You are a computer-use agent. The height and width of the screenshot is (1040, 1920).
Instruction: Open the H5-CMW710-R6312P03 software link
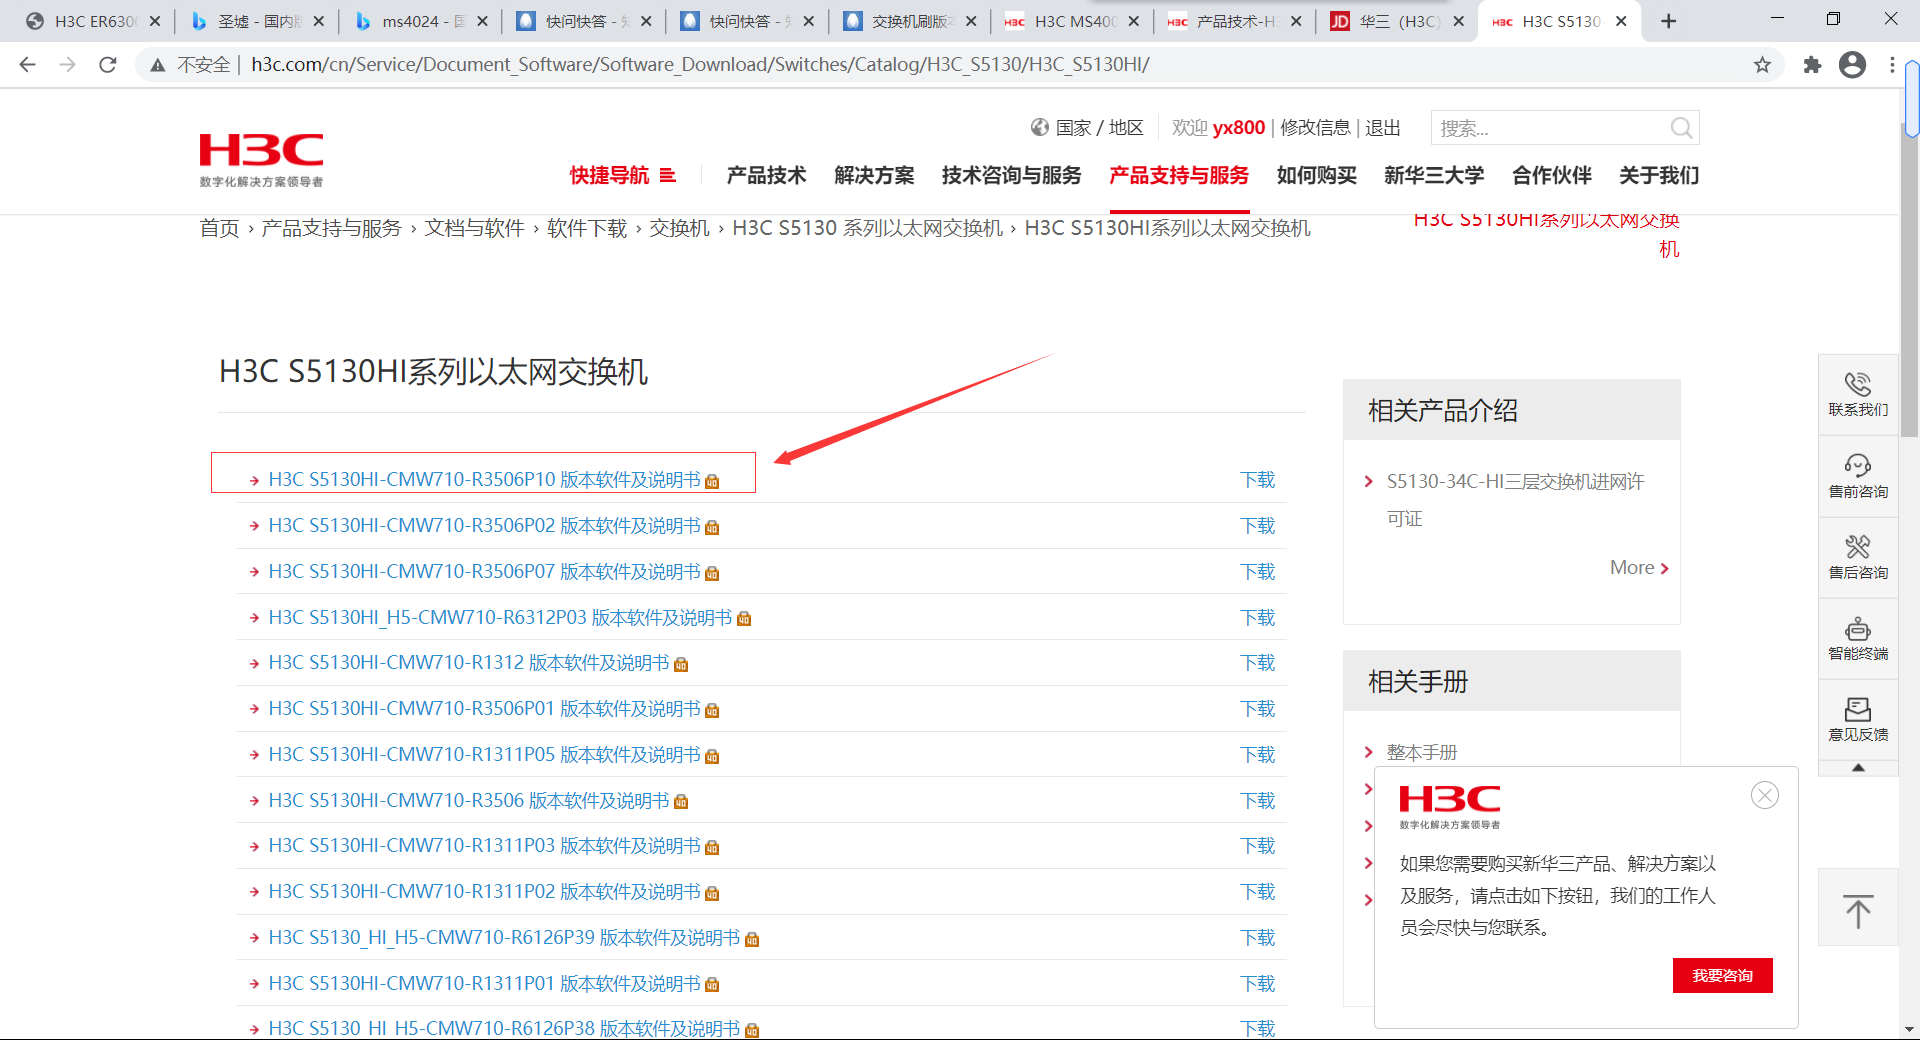[x=500, y=617]
